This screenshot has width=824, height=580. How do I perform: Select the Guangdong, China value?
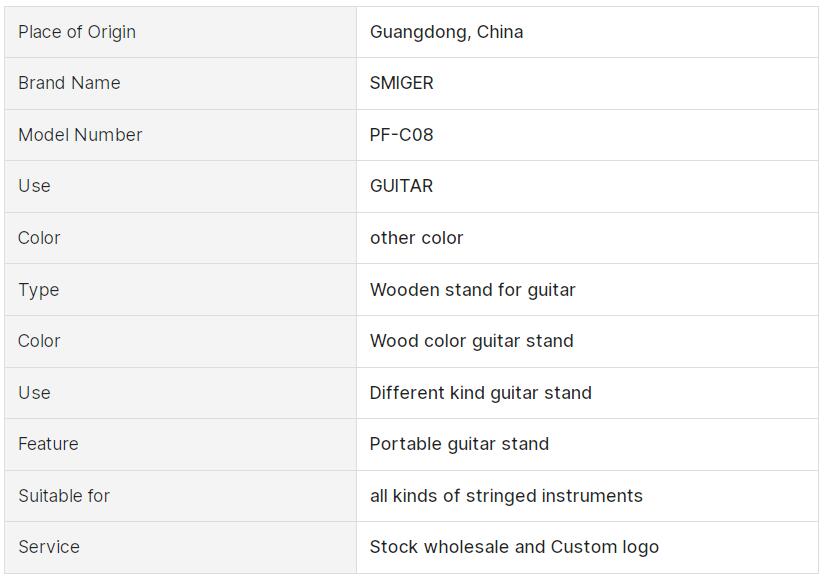(446, 32)
